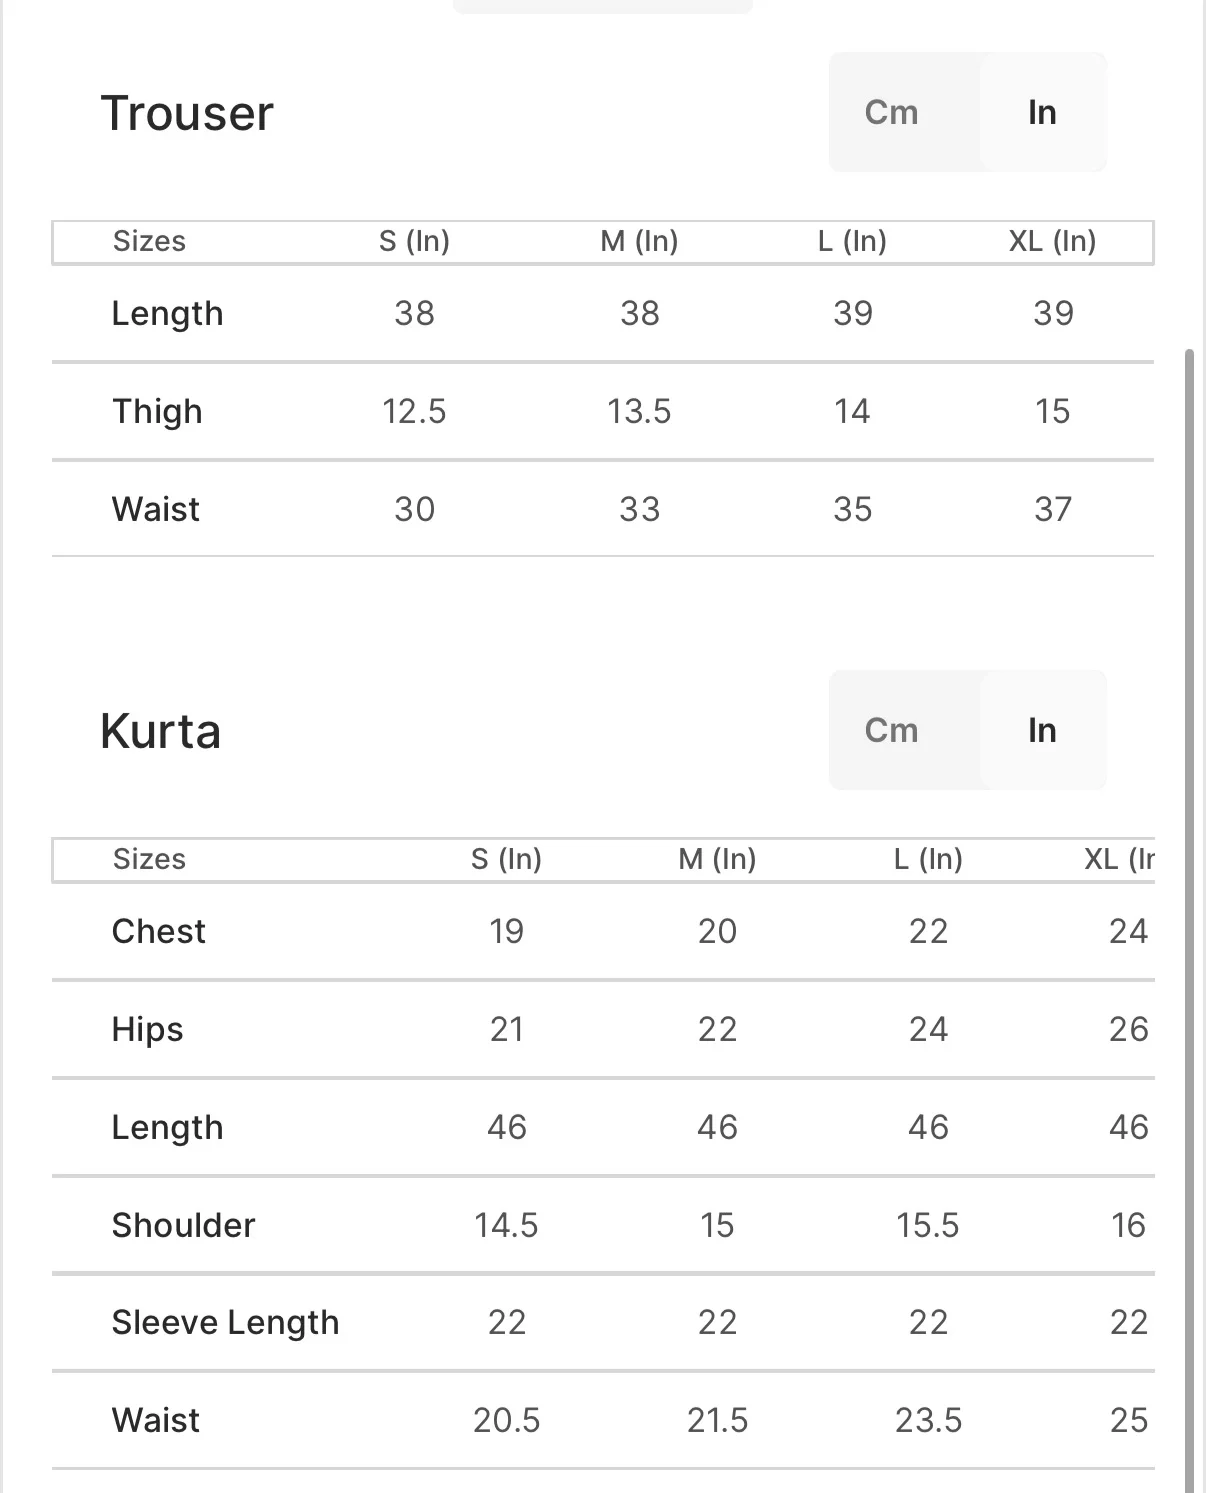This screenshot has width=1206, height=1493.
Task: Click the Trouser Waist value 37
Action: pos(1053,509)
